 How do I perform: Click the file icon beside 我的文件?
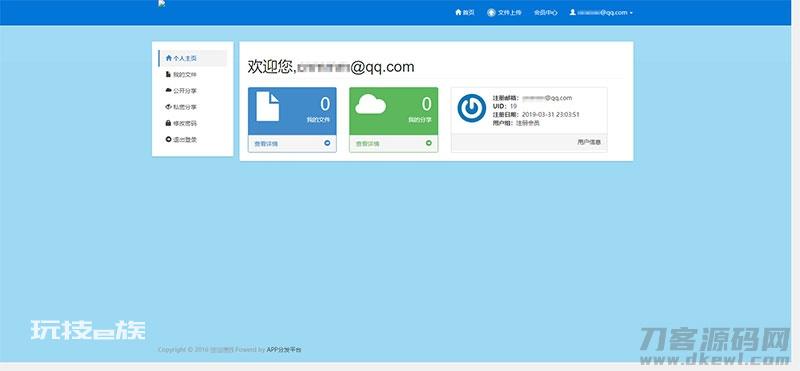click(x=168, y=75)
